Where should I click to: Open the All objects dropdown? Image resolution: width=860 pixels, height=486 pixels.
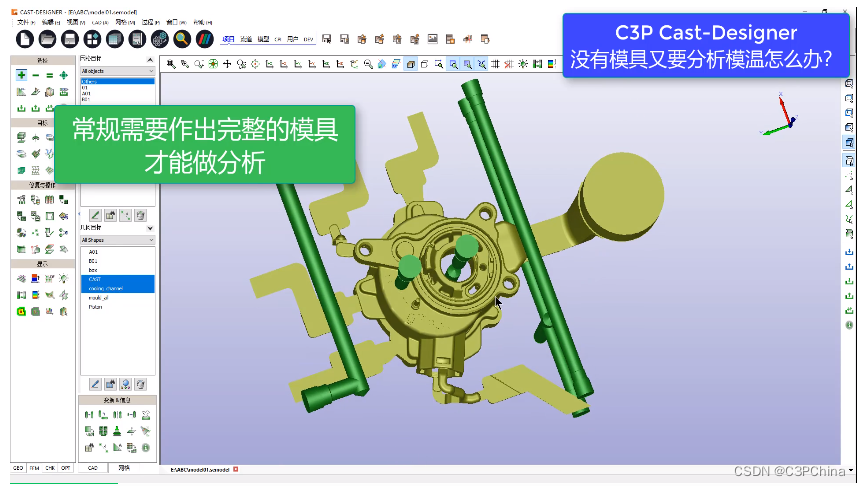[x=117, y=71]
